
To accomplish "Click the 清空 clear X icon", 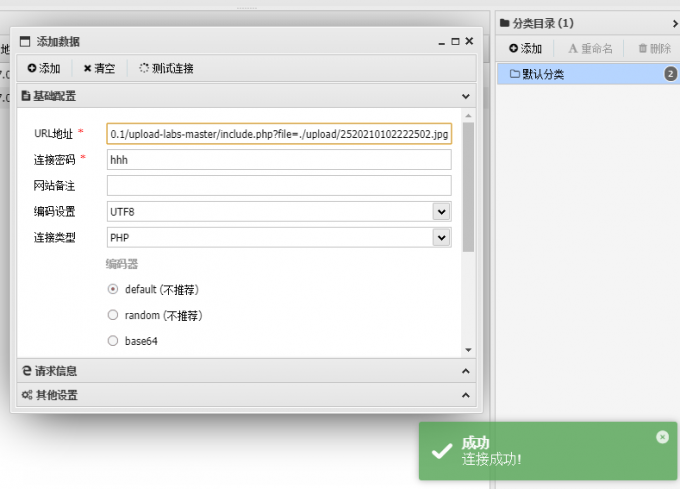I will coord(87,68).
